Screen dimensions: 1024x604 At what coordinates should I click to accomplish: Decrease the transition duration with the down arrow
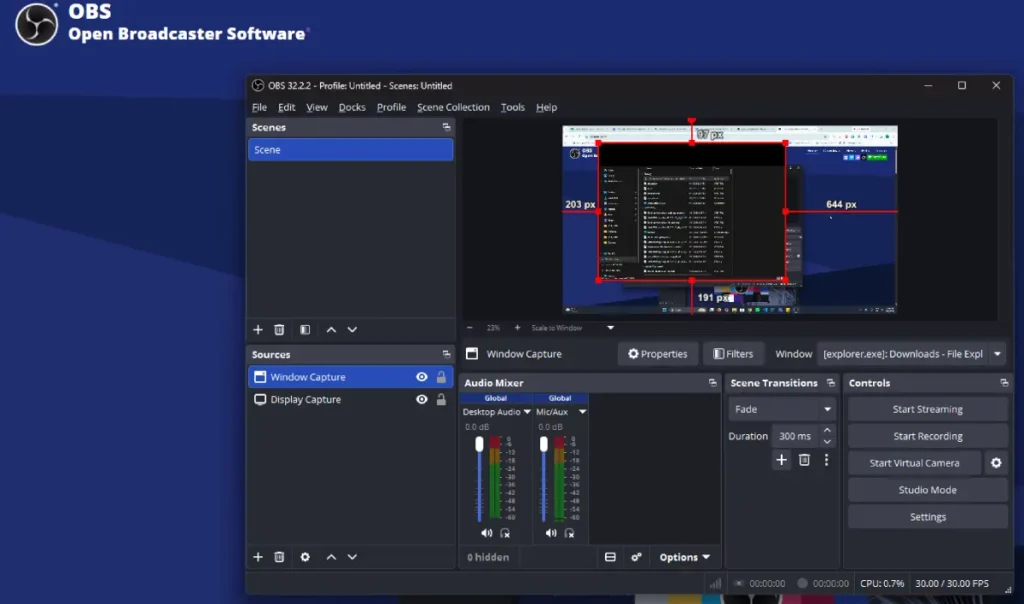point(827,442)
